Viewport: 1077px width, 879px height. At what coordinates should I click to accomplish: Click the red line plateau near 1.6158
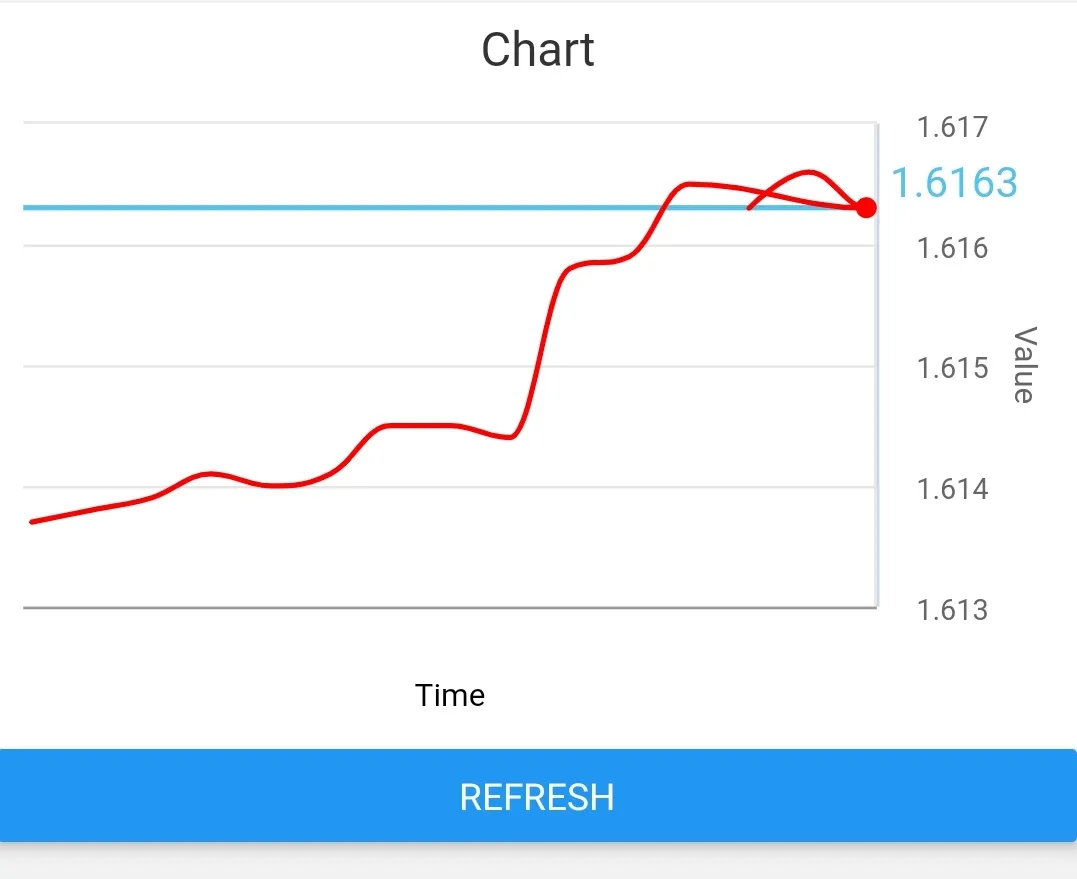coord(595,262)
